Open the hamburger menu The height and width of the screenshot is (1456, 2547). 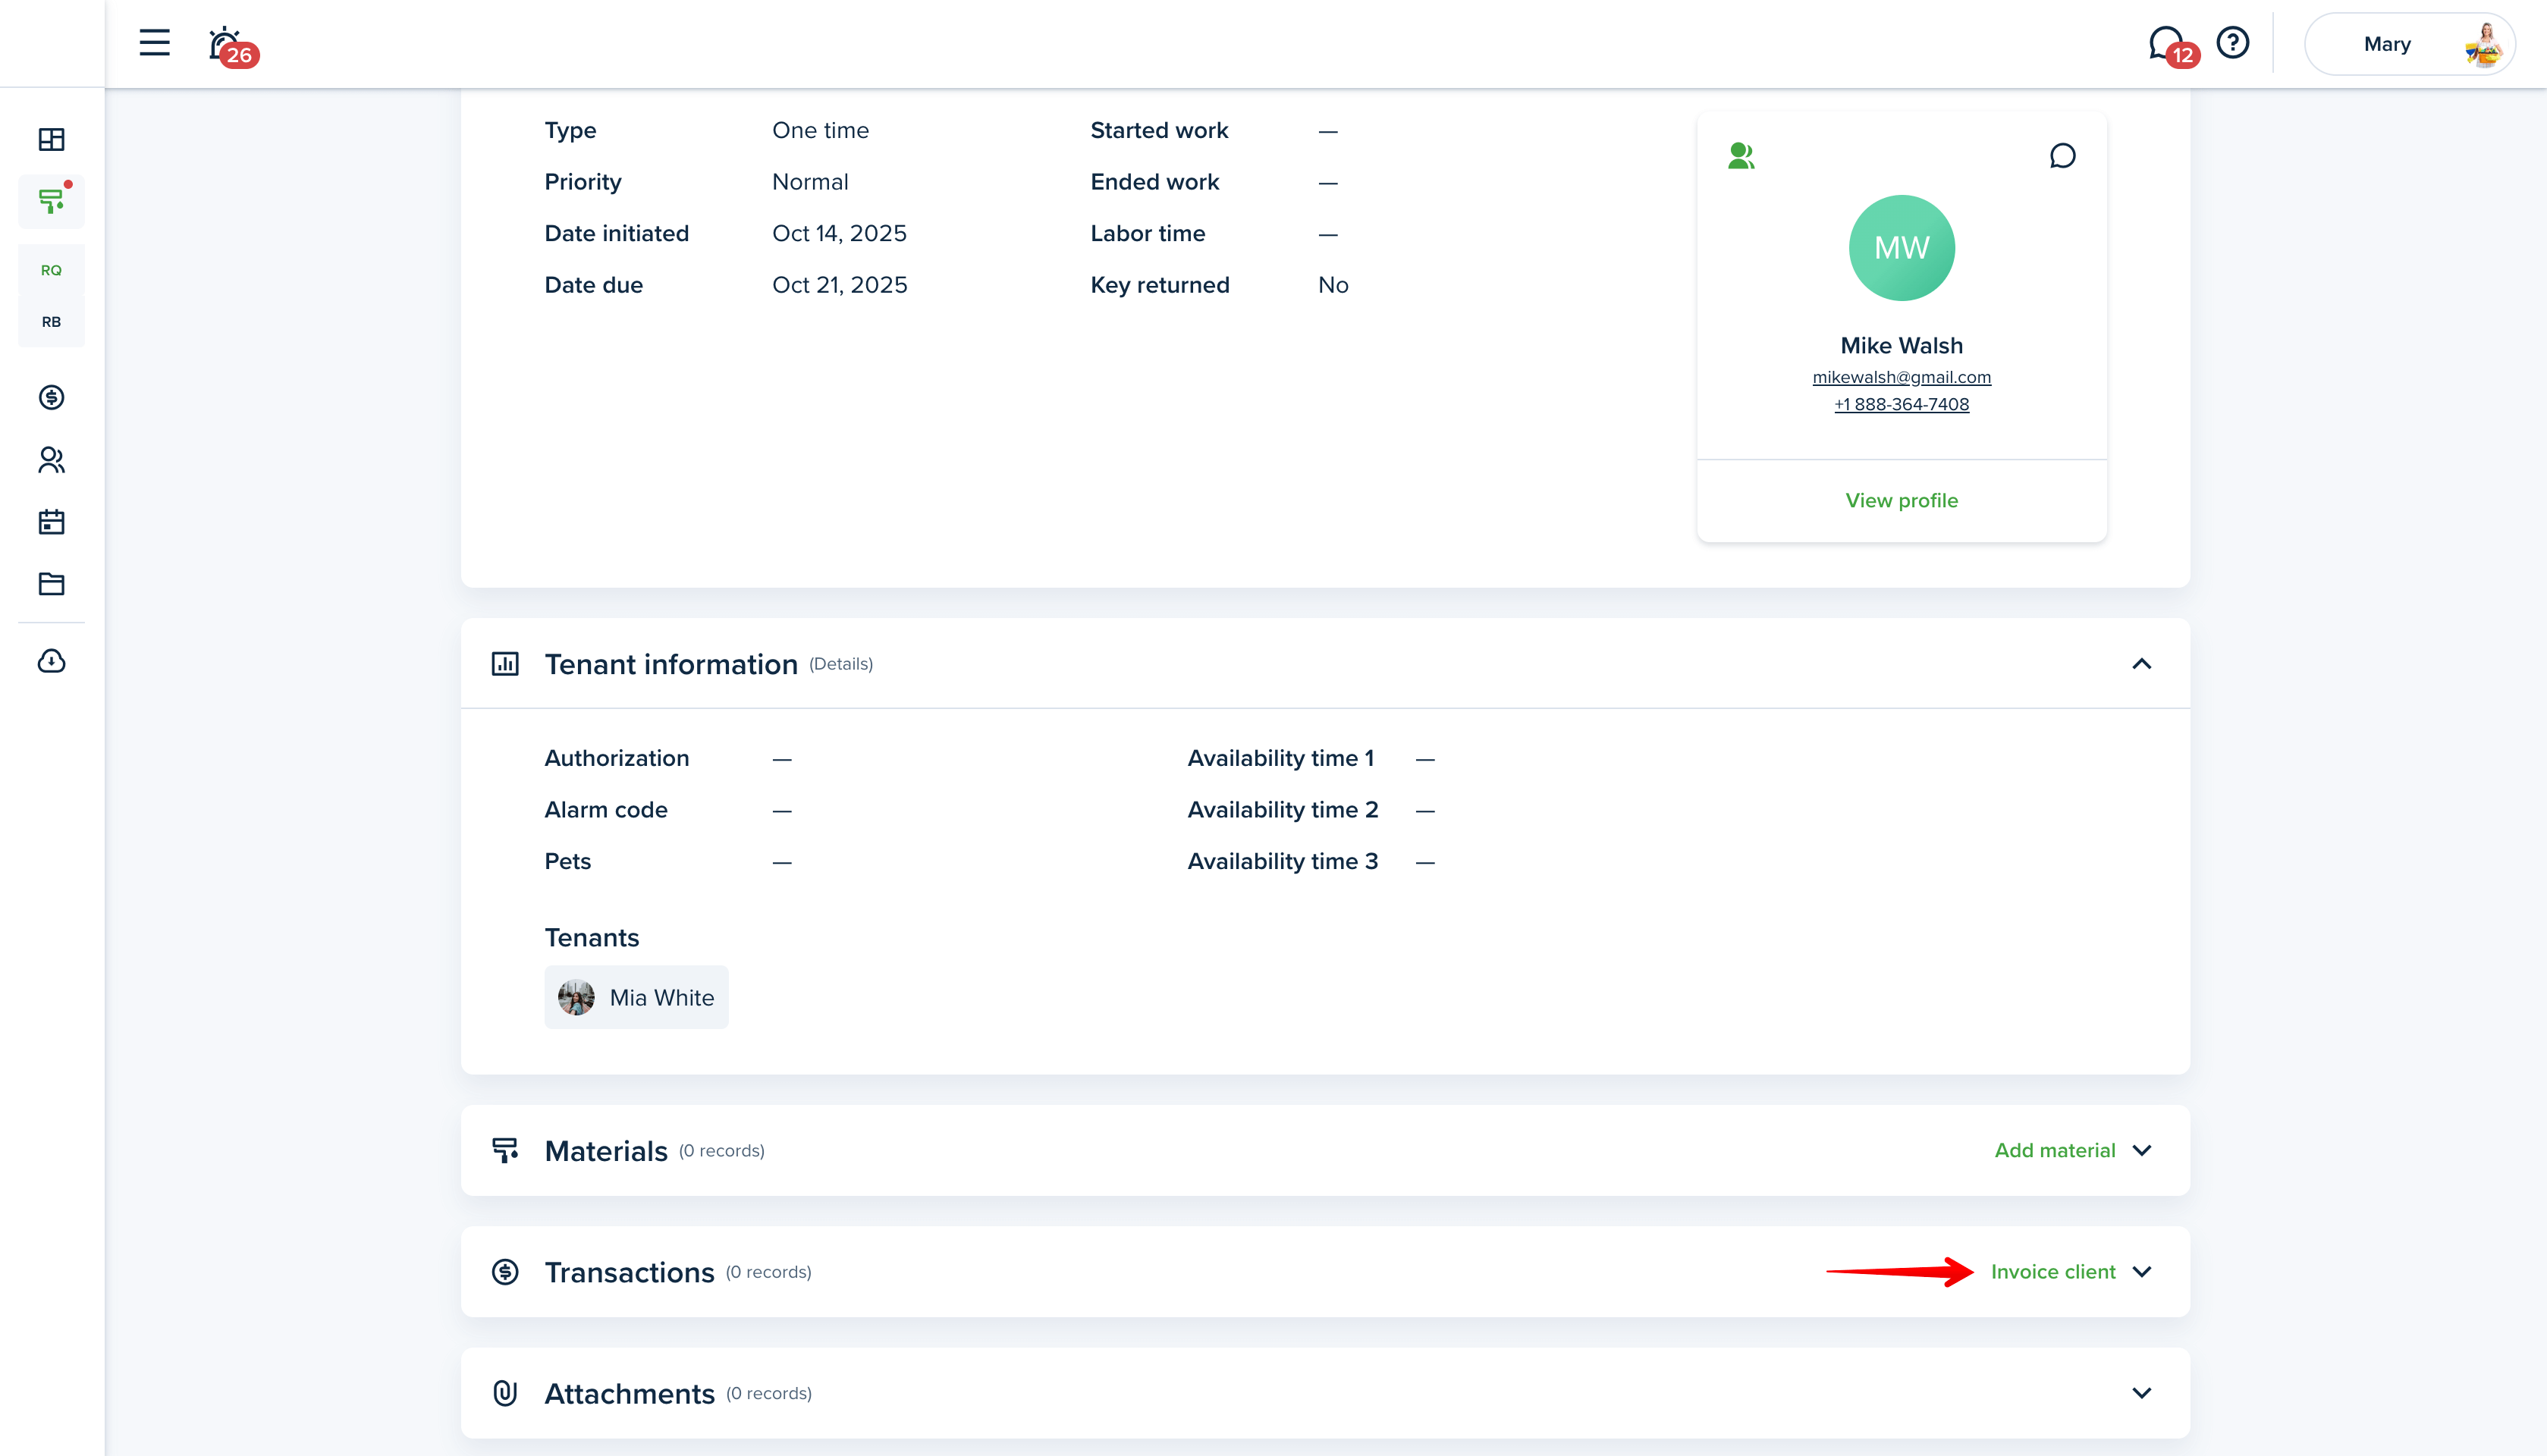pyautogui.click(x=154, y=43)
